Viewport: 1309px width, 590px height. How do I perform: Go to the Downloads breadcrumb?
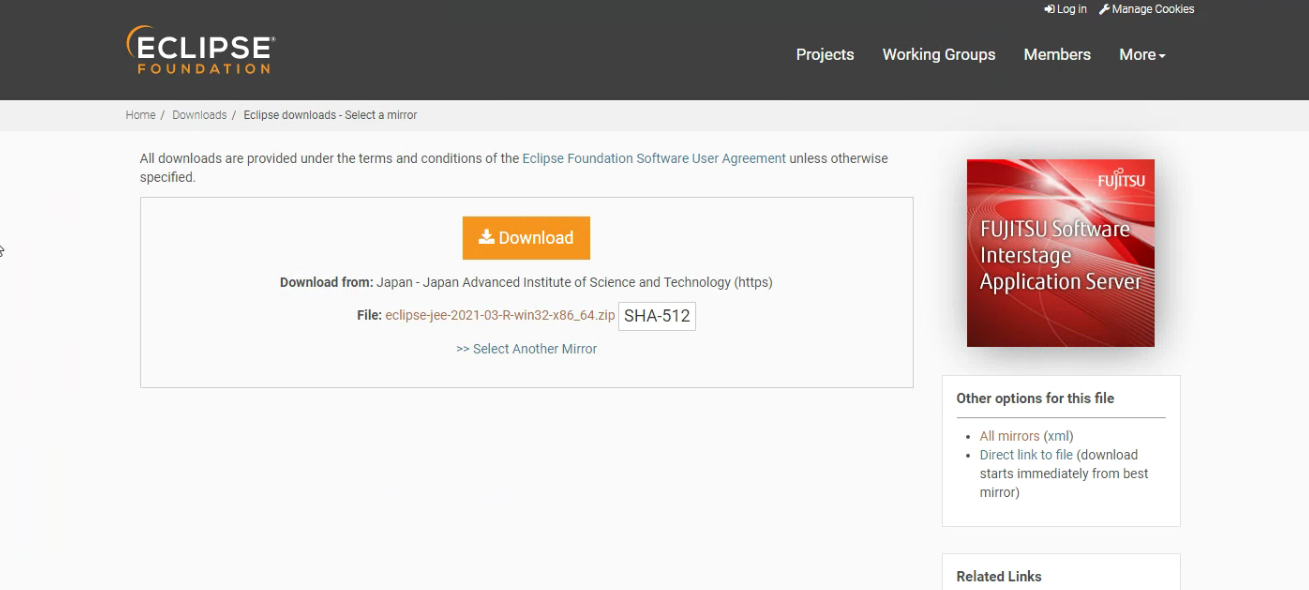pos(199,115)
